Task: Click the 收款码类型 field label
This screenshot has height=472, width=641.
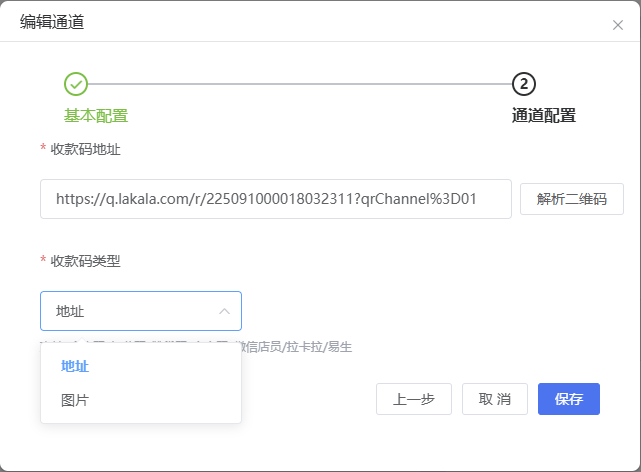Action: coord(86,261)
